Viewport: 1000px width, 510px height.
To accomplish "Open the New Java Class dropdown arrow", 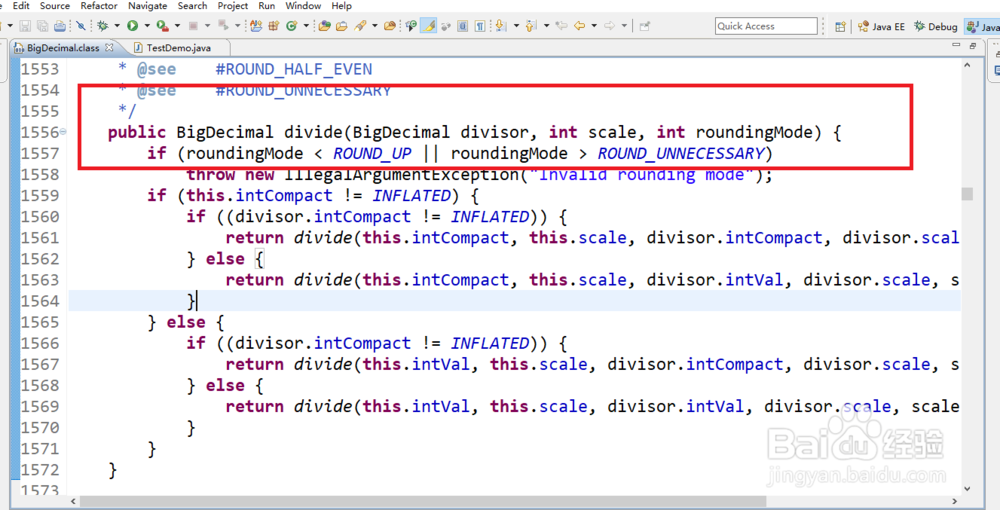I will click(x=306, y=26).
